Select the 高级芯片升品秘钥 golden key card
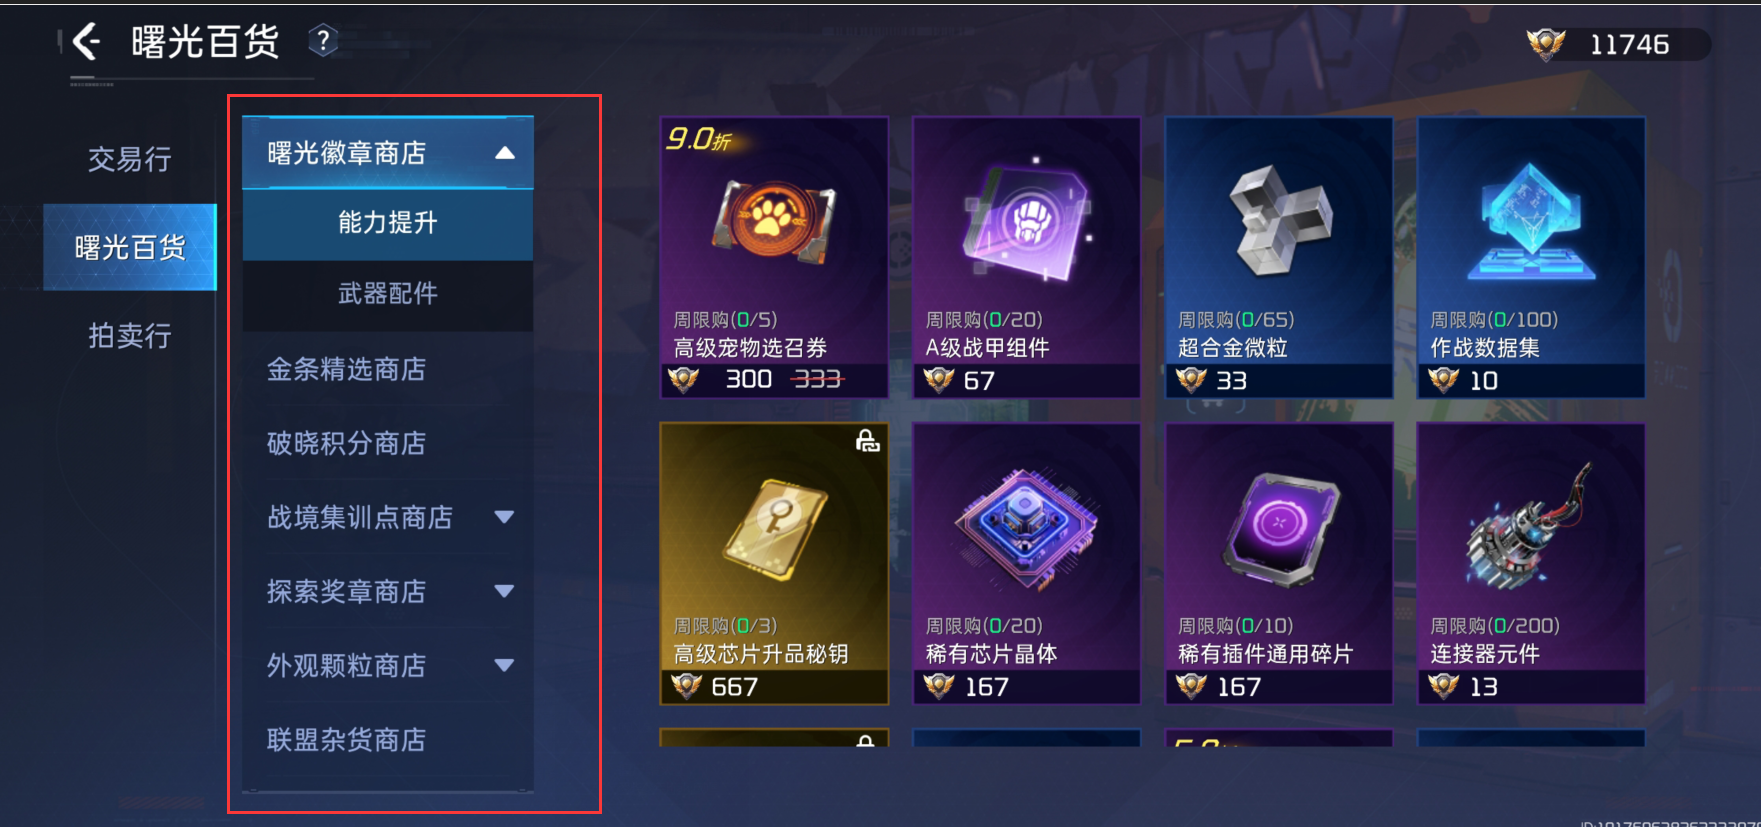The width and height of the screenshot is (1761, 827). coord(774,564)
